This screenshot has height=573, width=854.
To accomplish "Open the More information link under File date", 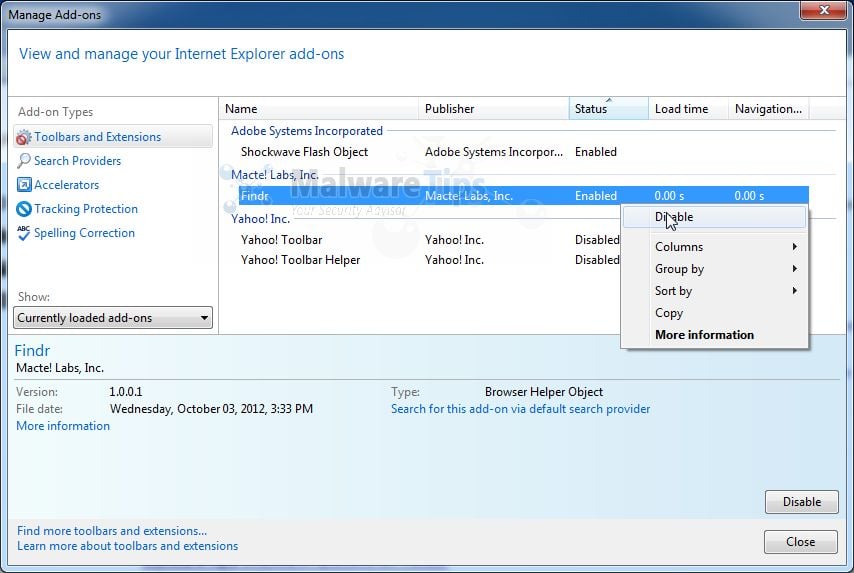I will pos(63,426).
